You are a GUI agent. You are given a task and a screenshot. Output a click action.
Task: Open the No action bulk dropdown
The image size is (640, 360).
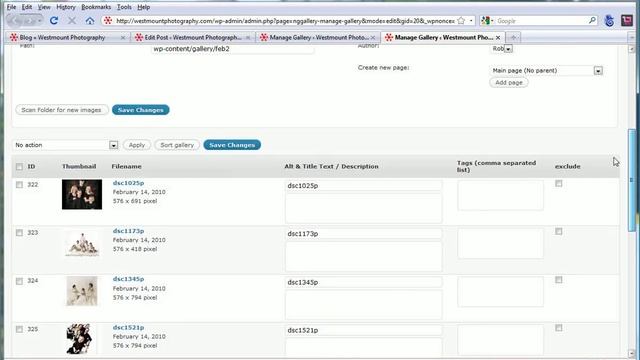click(66, 145)
